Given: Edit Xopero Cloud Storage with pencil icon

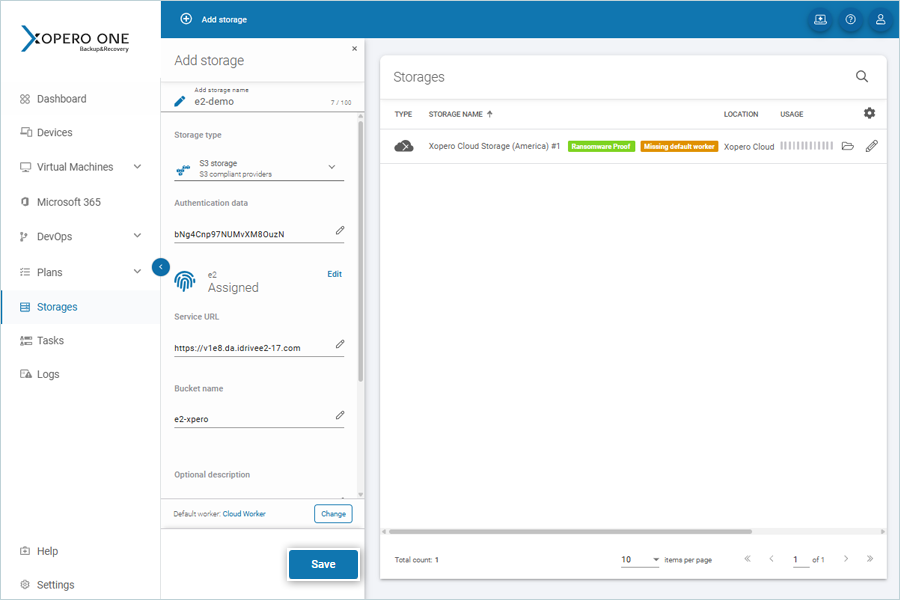Looking at the screenshot, I should pyautogui.click(x=871, y=146).
